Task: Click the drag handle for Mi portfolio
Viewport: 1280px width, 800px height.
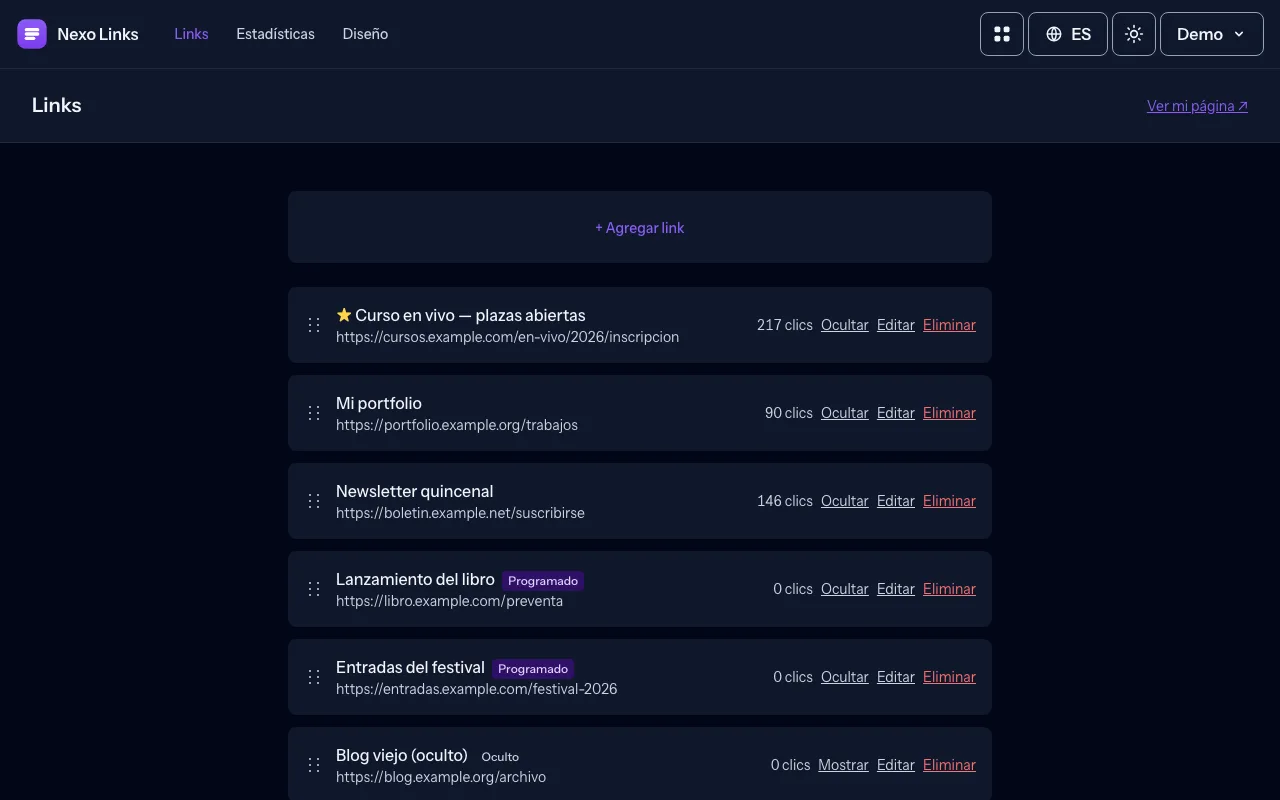Action: 314,413
